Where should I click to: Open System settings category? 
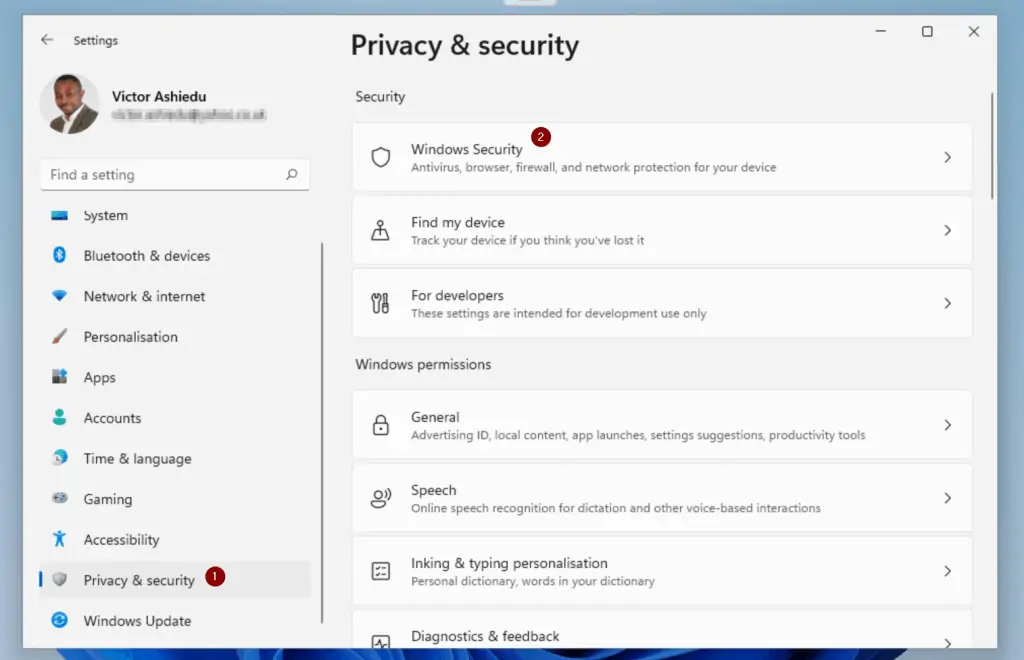point(175,215)
